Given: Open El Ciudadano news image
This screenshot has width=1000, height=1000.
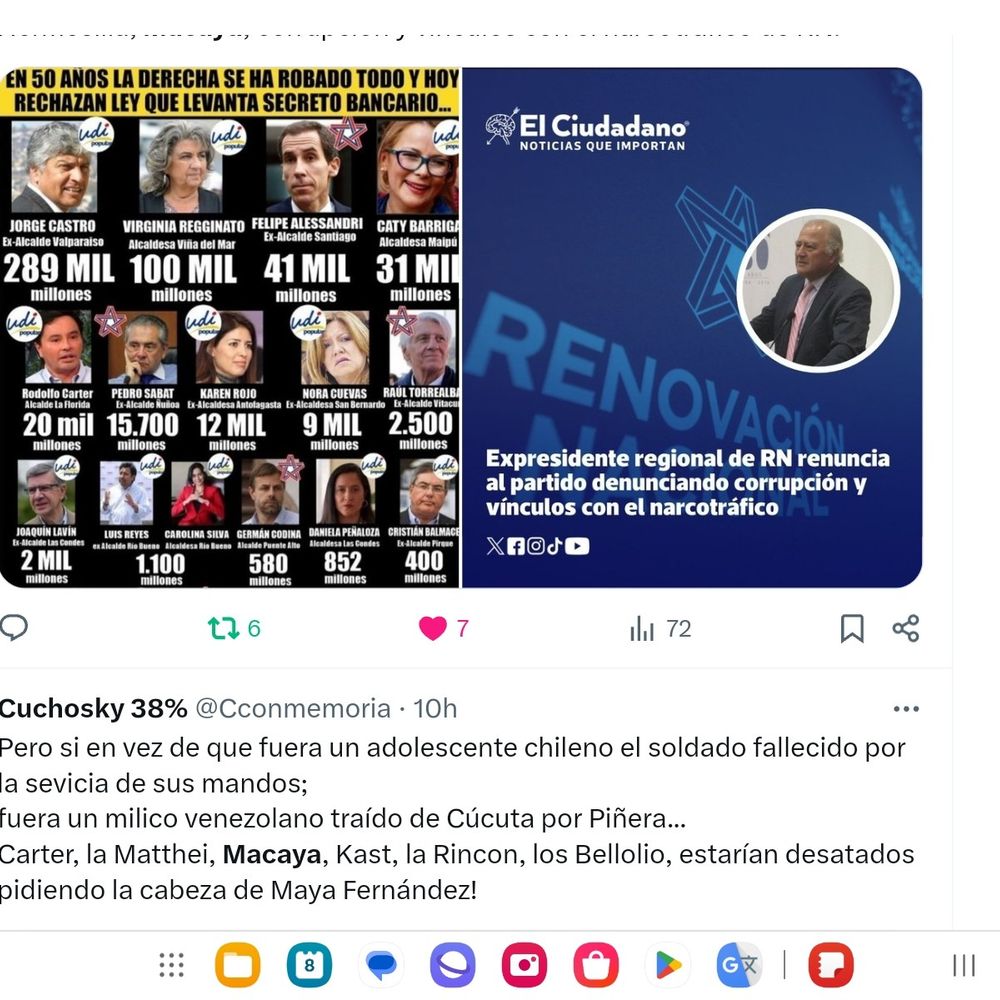Looking at the screenshot, I should pos(692,327).
